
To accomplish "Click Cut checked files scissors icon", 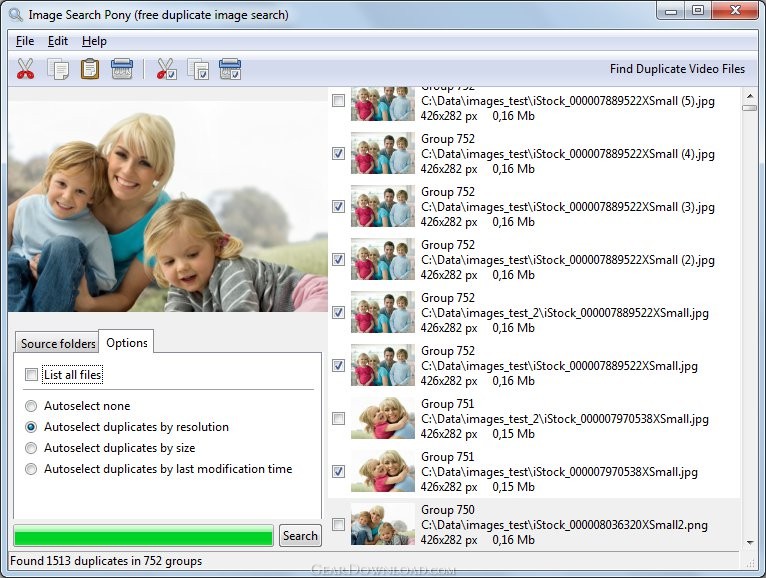I will (166, 69).
